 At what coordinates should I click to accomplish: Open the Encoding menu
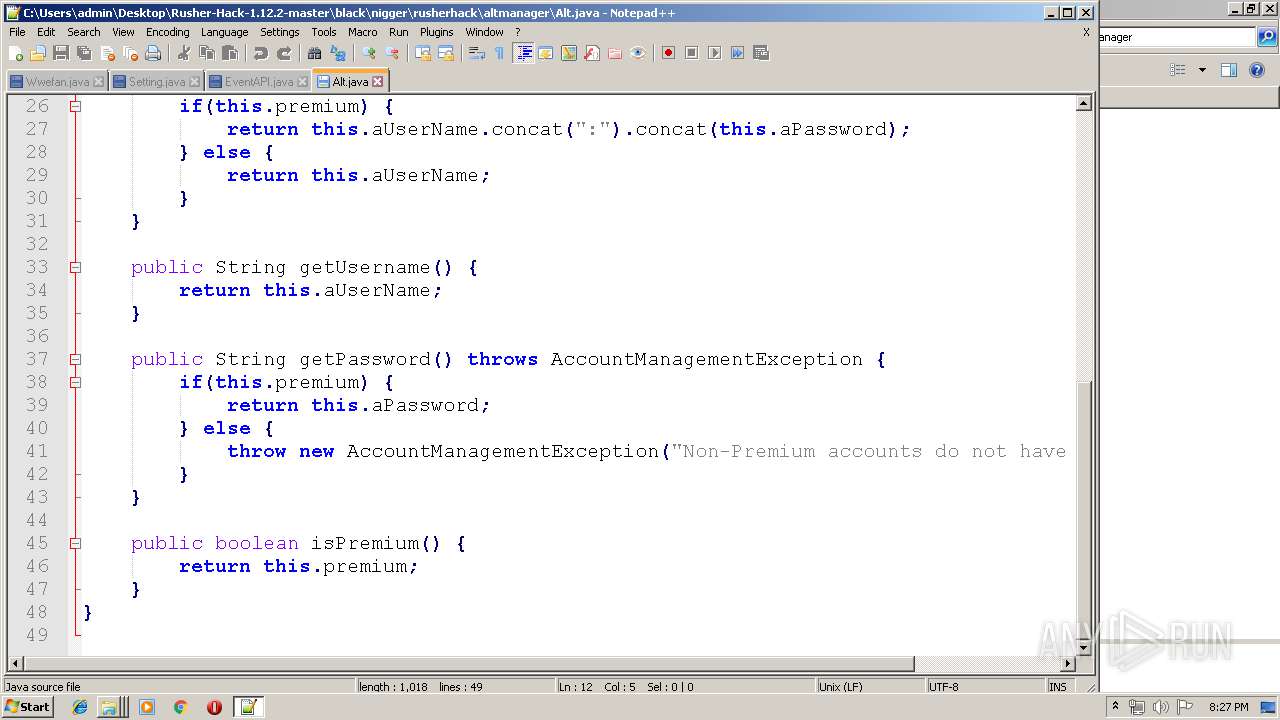click(167, 32)
